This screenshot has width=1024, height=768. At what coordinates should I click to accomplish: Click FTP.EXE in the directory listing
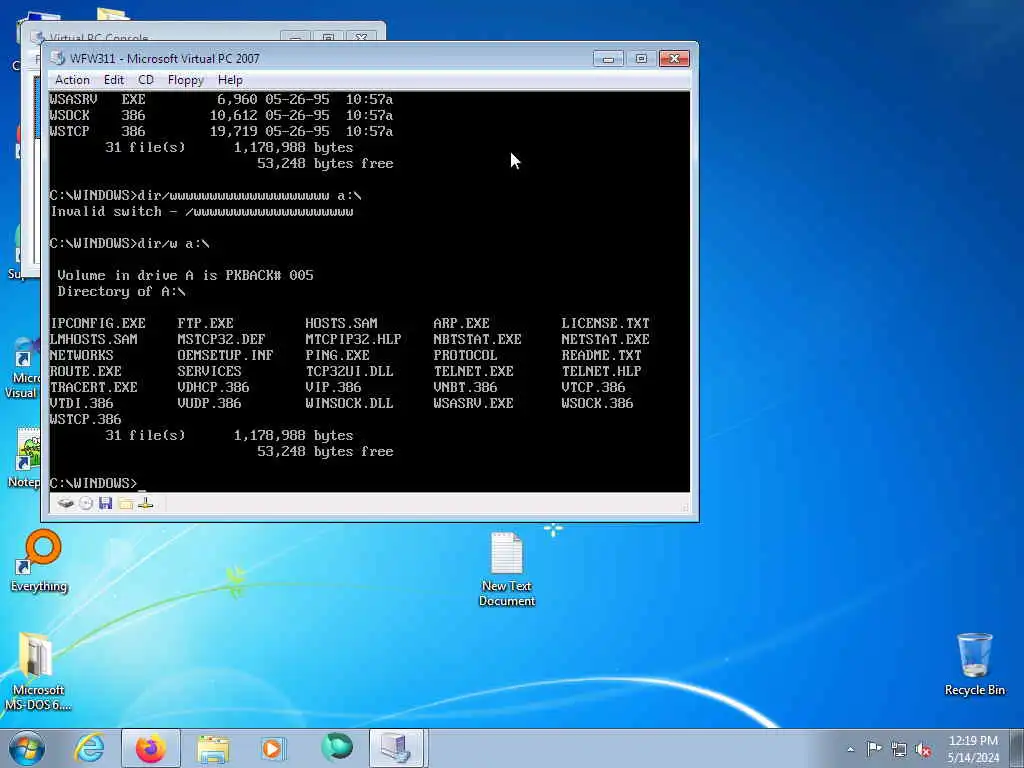[205, 323]
